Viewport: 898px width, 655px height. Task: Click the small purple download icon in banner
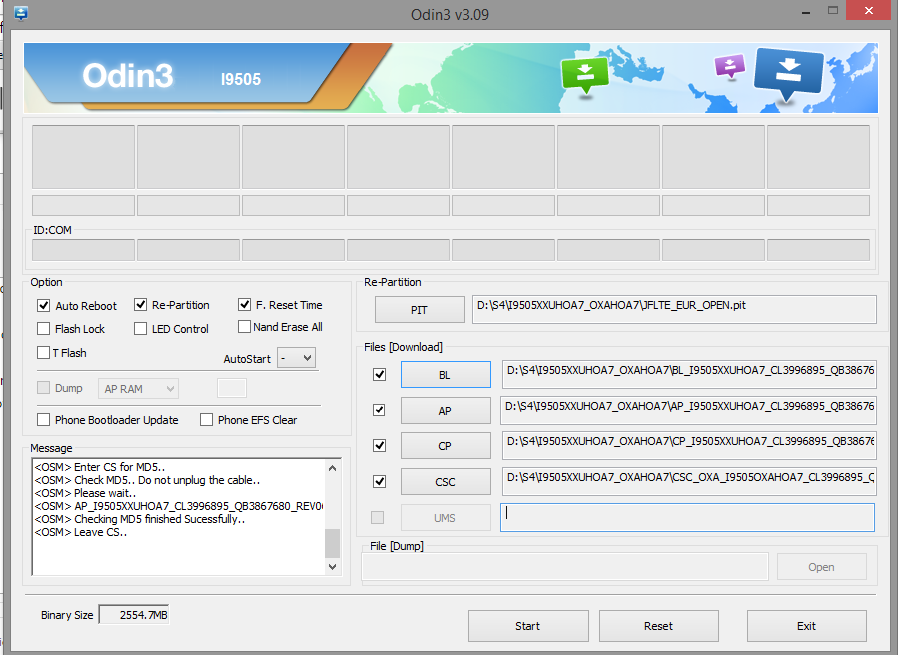point(730,66)
